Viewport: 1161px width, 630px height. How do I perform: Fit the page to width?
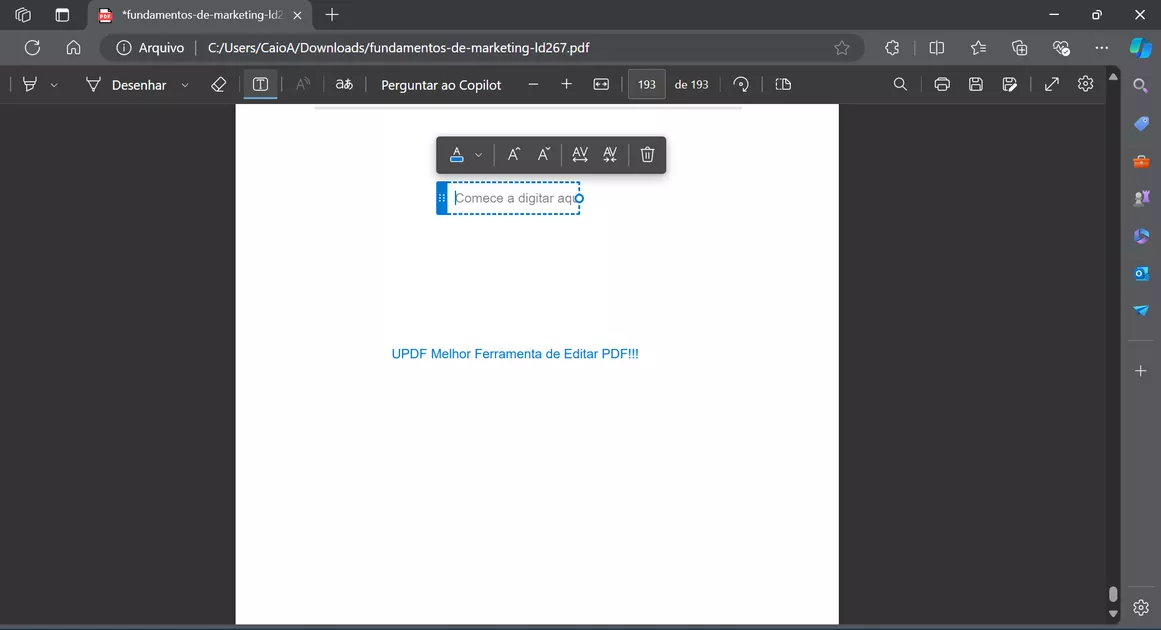[x=601, y=84]
